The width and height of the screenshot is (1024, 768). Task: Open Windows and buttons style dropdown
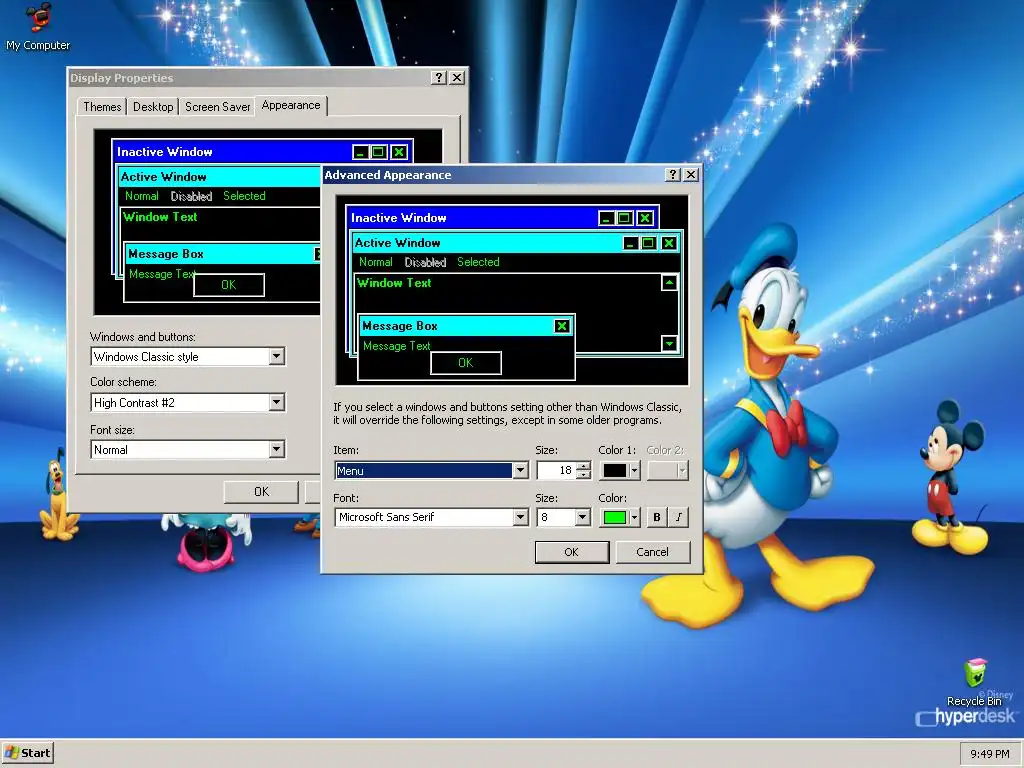pos(277,356)
